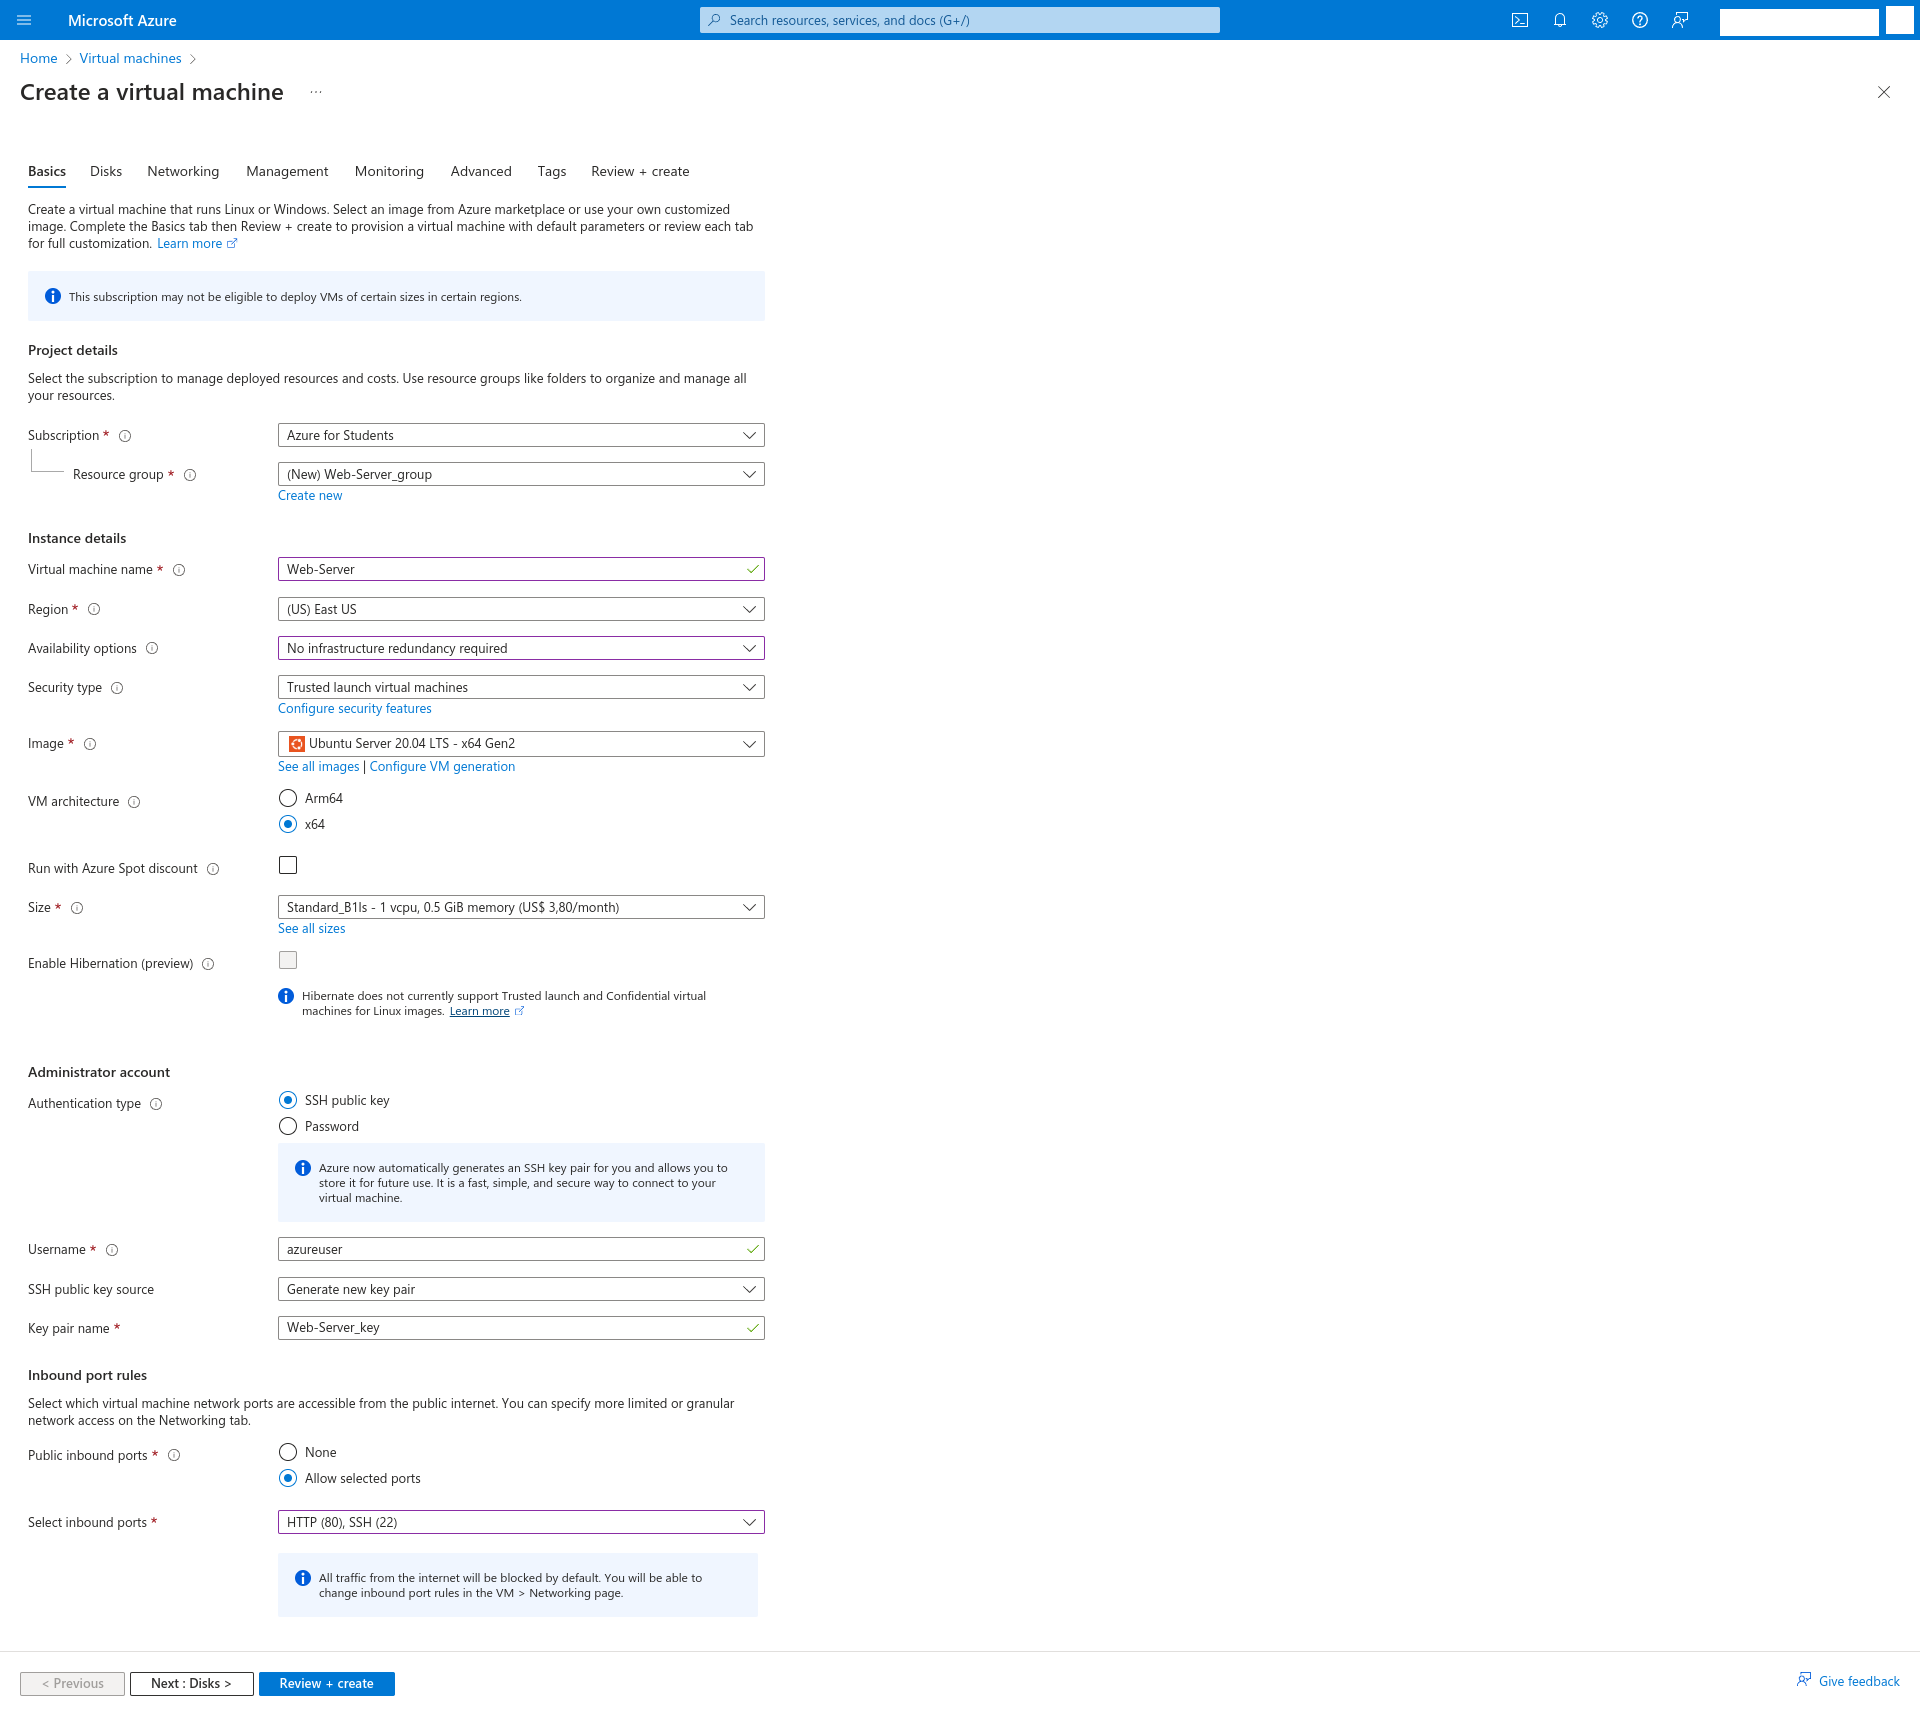Viewport: 1920px width, 1721px height.
Task: Open the hamburger portal menu
Action: 24,20
